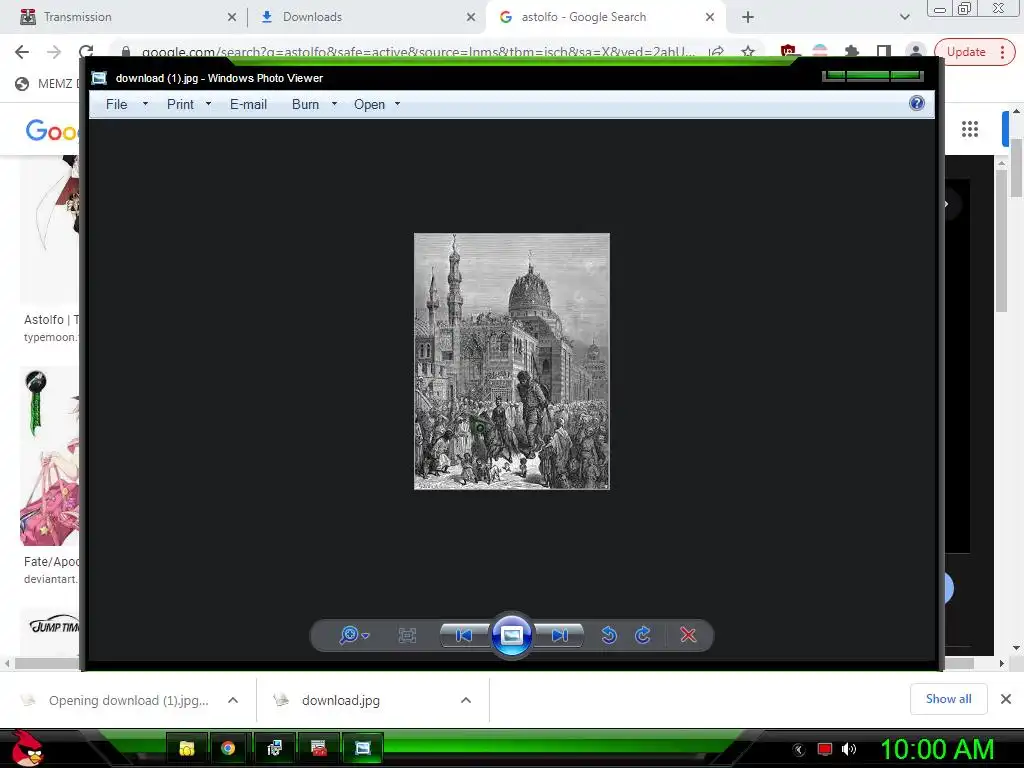Open the Google apps grid
This screenshot has width=1024, height=768.
click(970, 129)
